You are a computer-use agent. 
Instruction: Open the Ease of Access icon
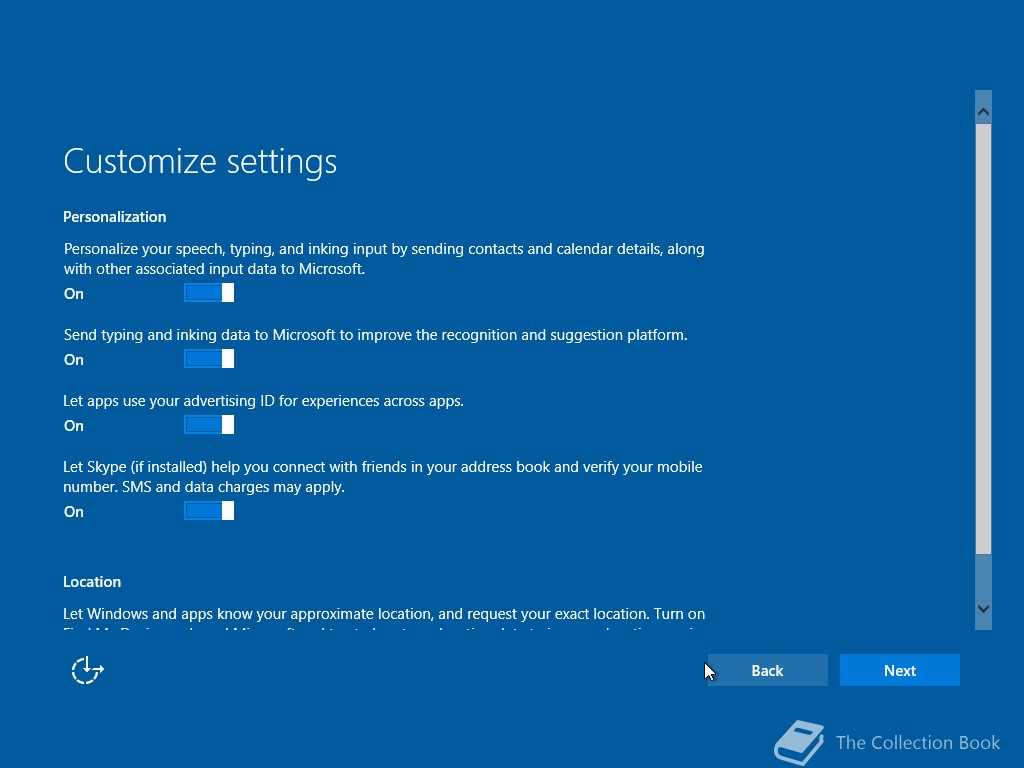(x=88, y=671)
